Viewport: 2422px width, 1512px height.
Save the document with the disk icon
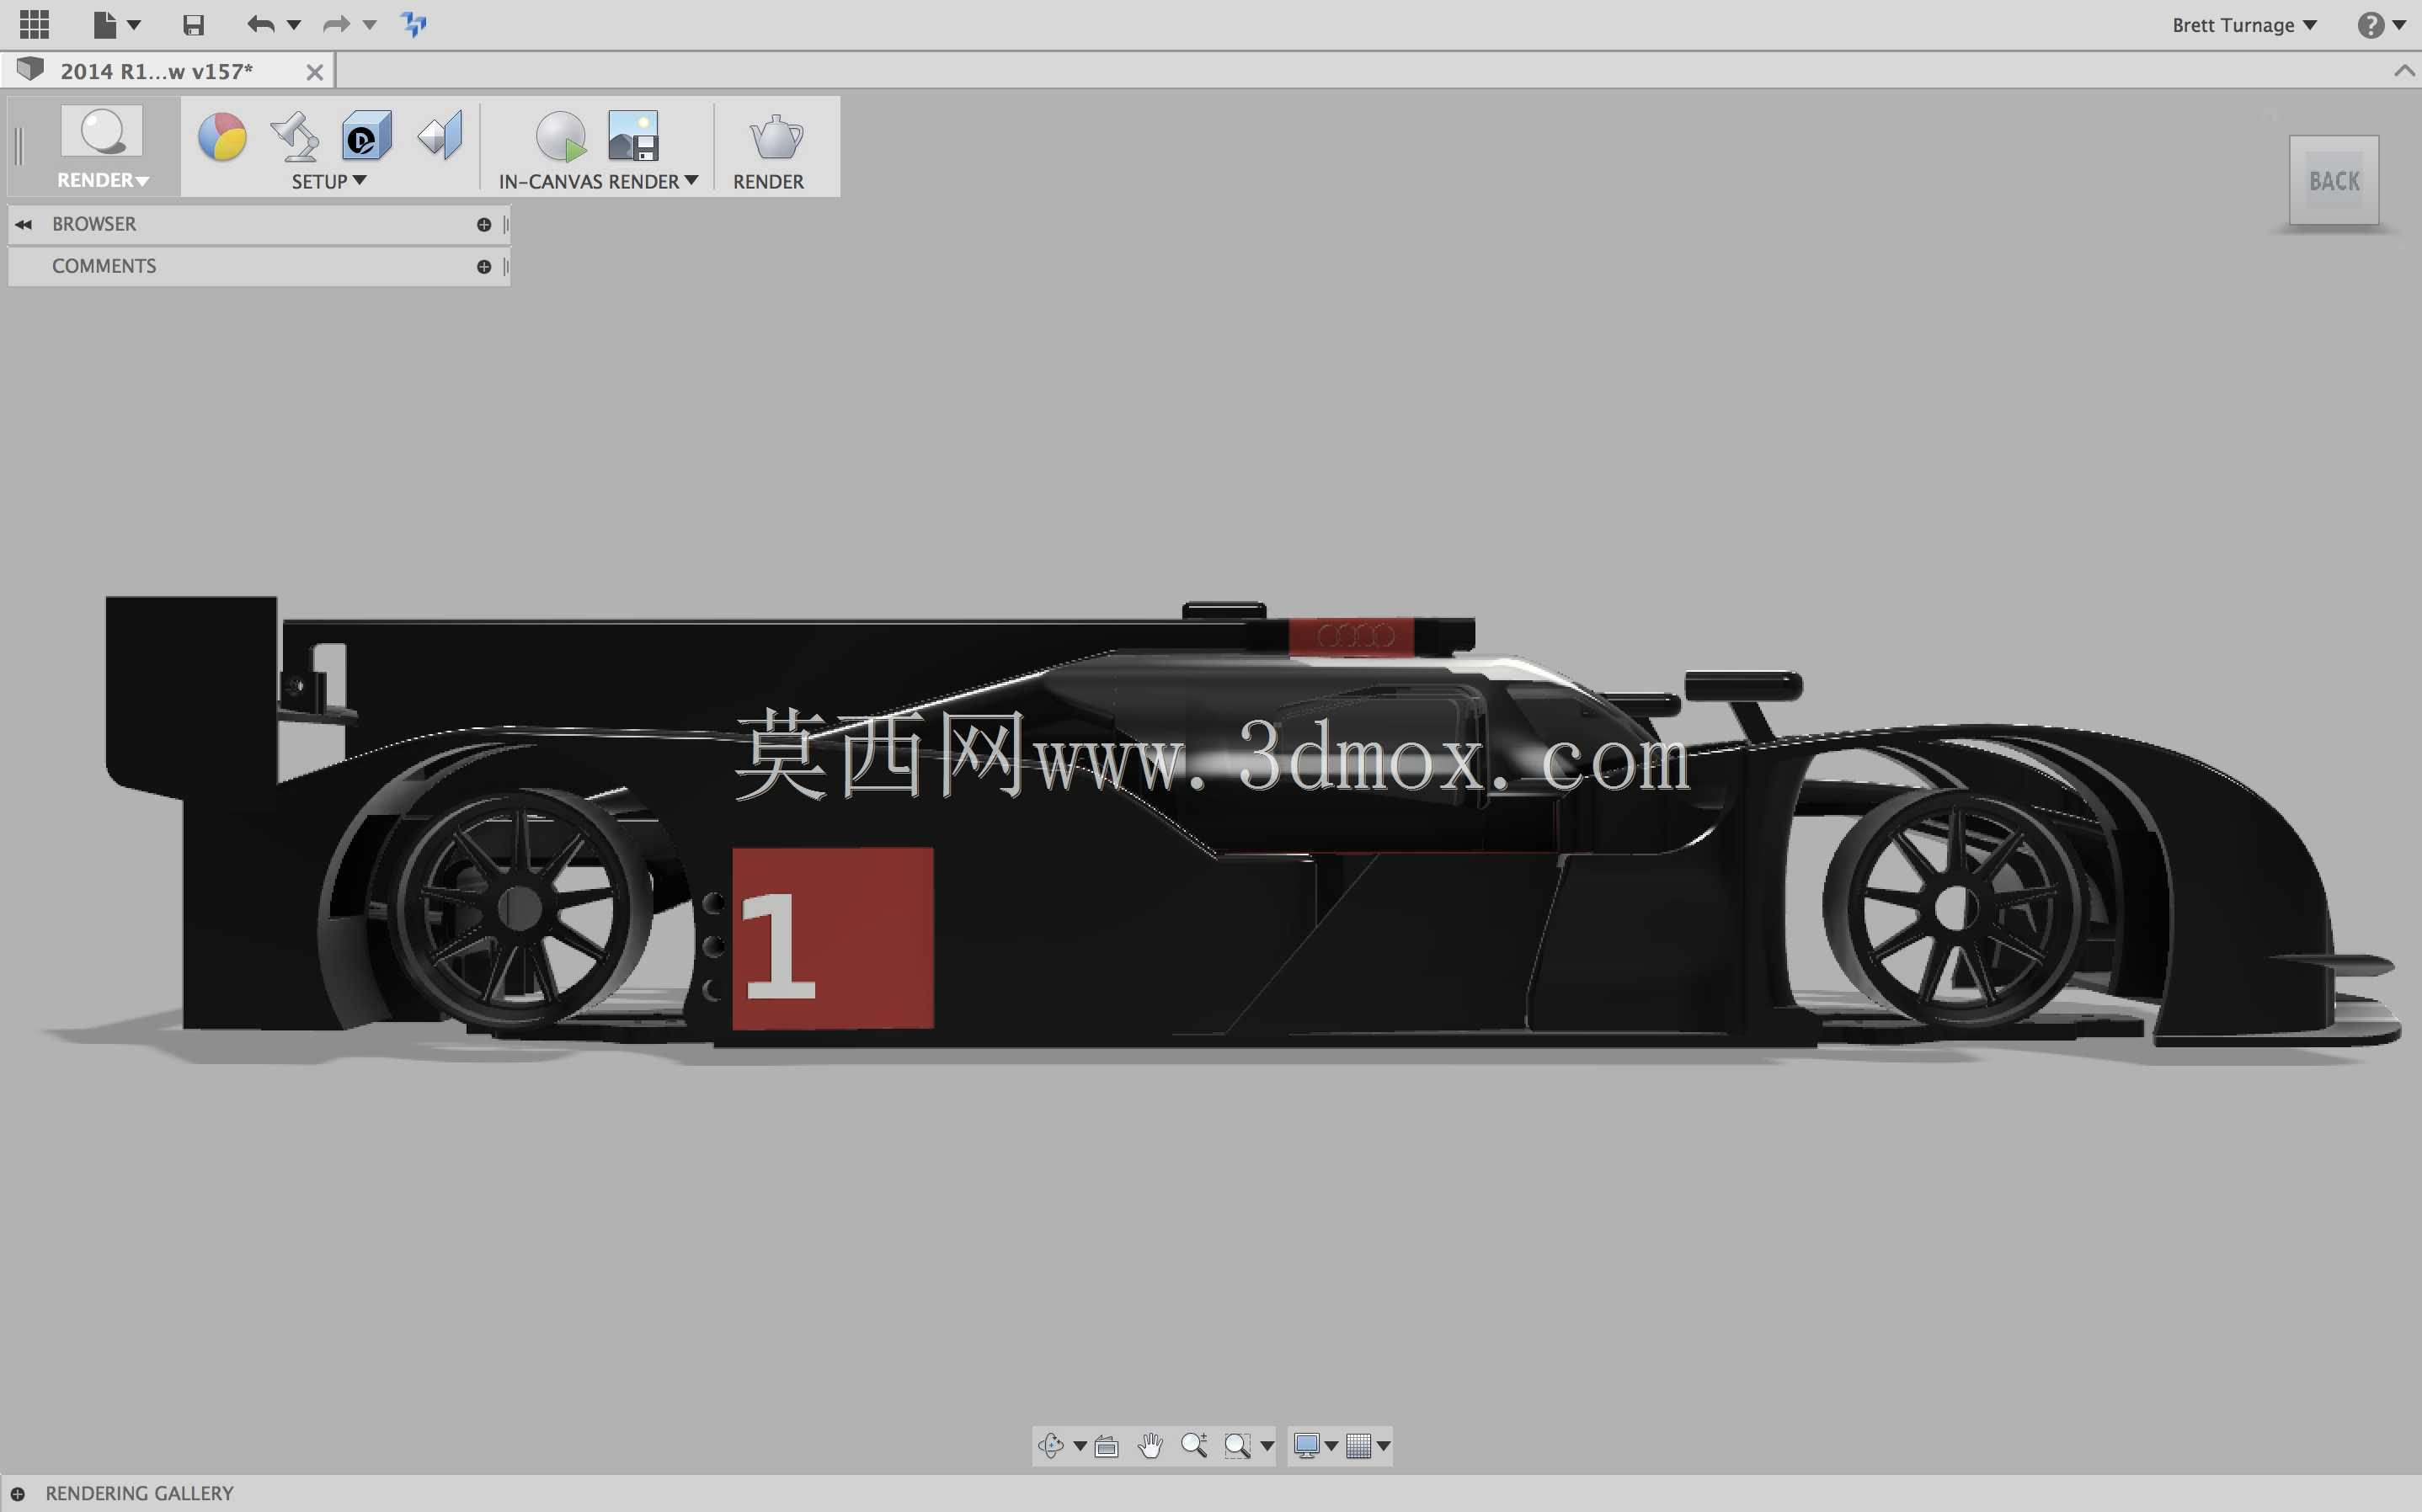tap(193, 25)
